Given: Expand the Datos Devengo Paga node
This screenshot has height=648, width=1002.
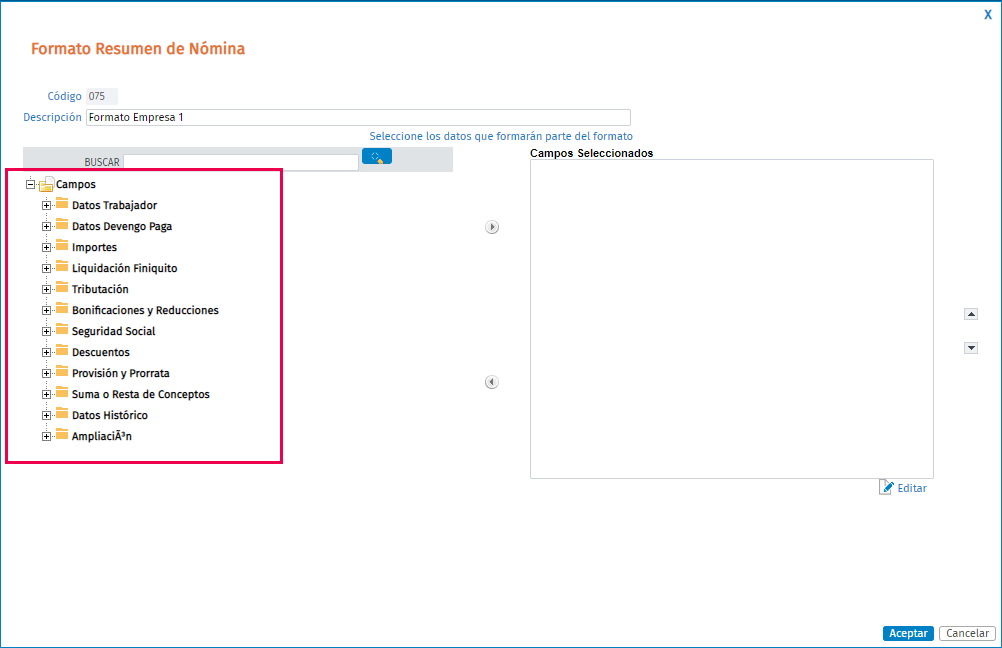Looking at the screenshot, I should pos(46,226).
